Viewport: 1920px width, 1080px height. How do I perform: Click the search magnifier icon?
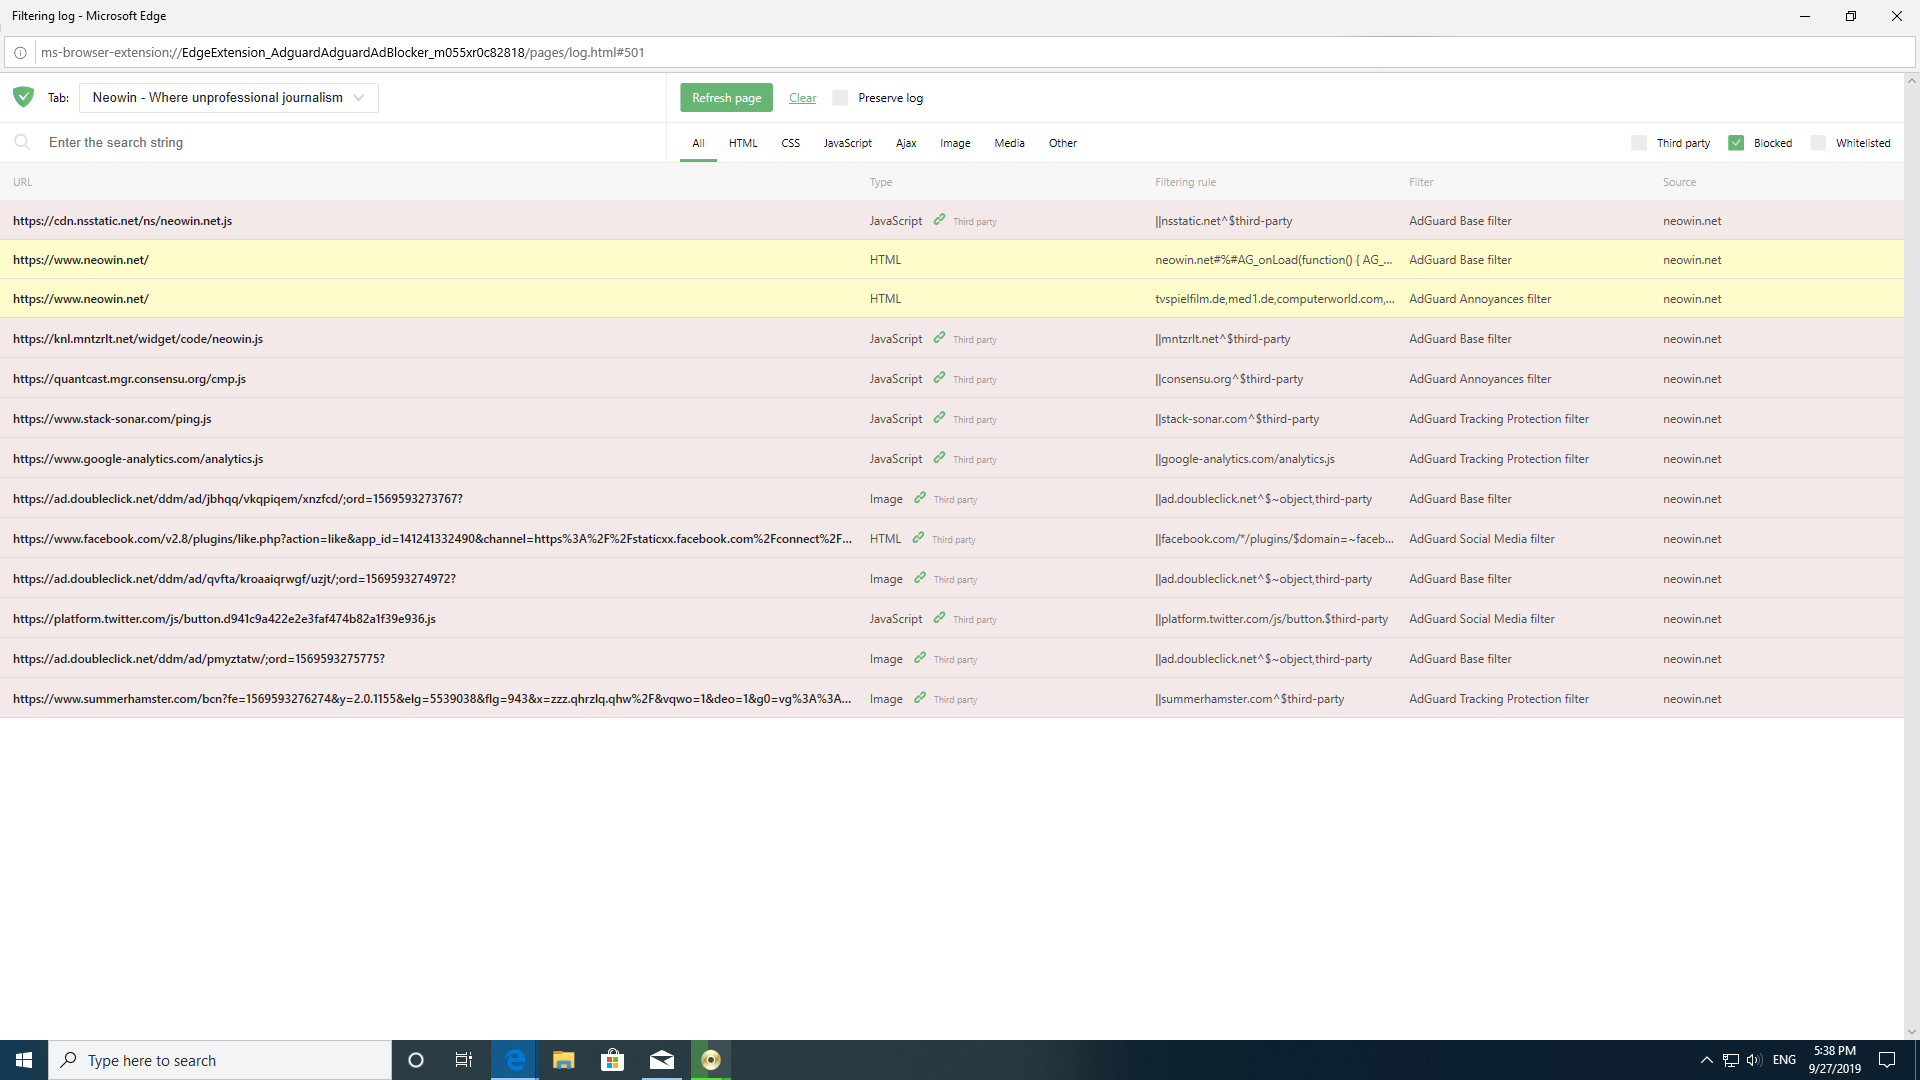click(x=22, y=142)
